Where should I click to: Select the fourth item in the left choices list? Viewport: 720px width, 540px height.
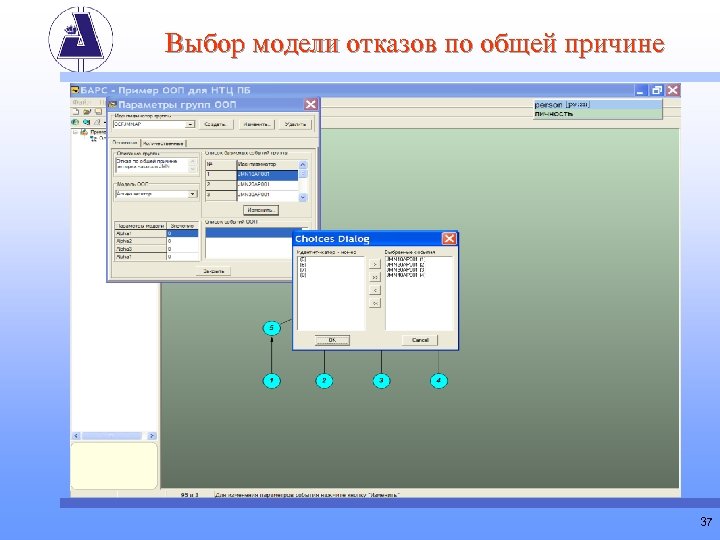point(303,276)
